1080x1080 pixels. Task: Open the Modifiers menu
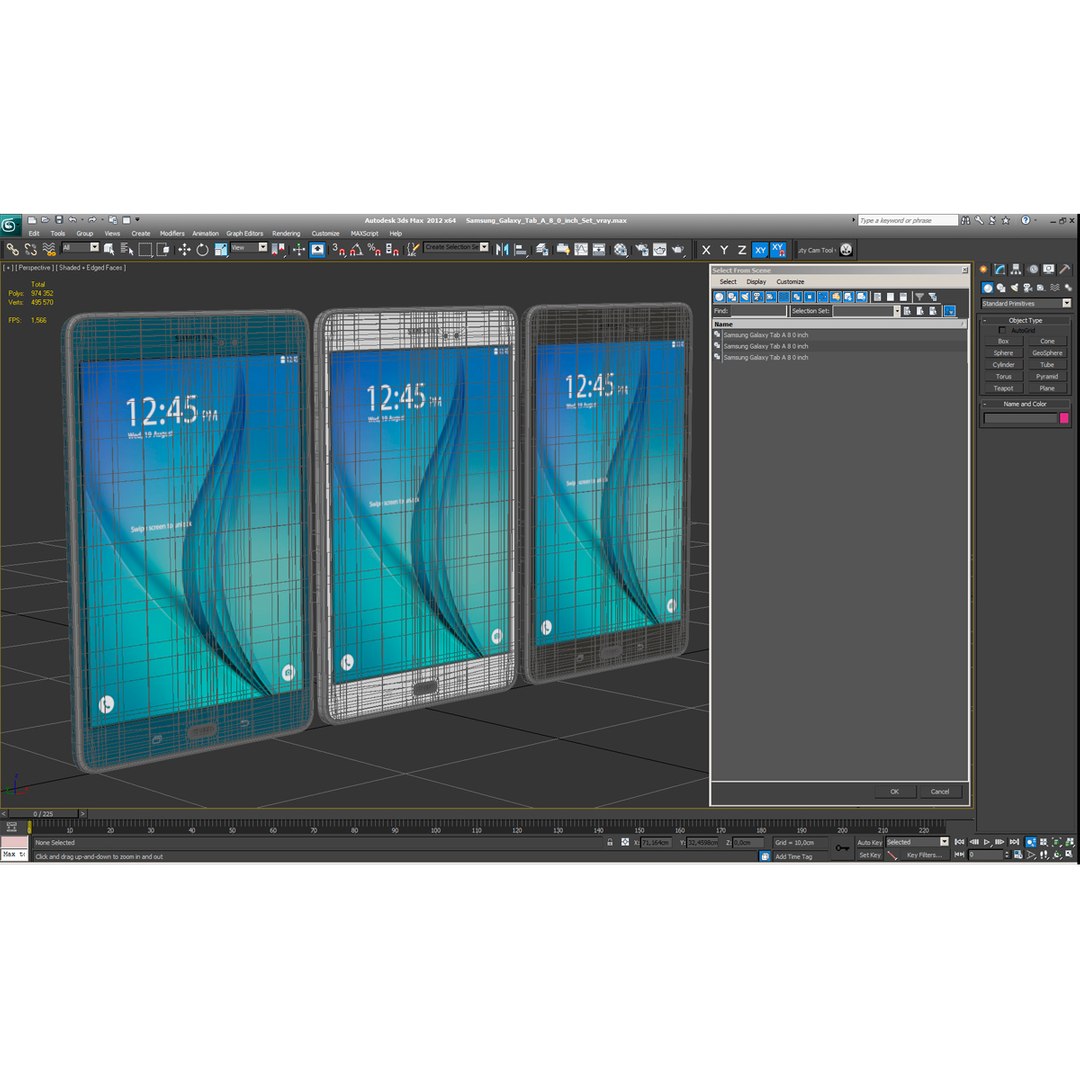(172, 233)
